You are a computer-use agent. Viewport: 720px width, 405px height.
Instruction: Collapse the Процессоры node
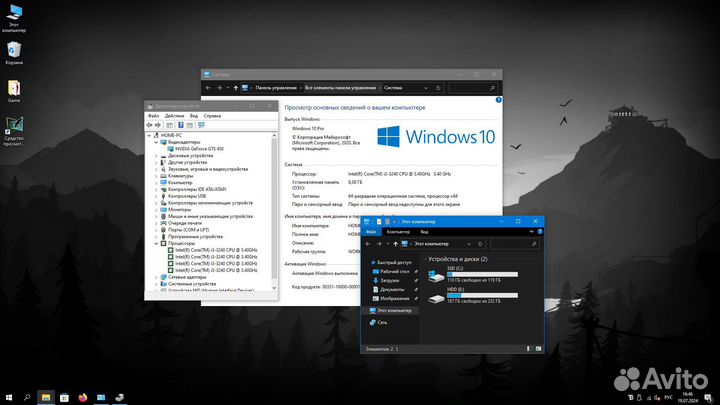pyautogui.click(x=156, y=243)
